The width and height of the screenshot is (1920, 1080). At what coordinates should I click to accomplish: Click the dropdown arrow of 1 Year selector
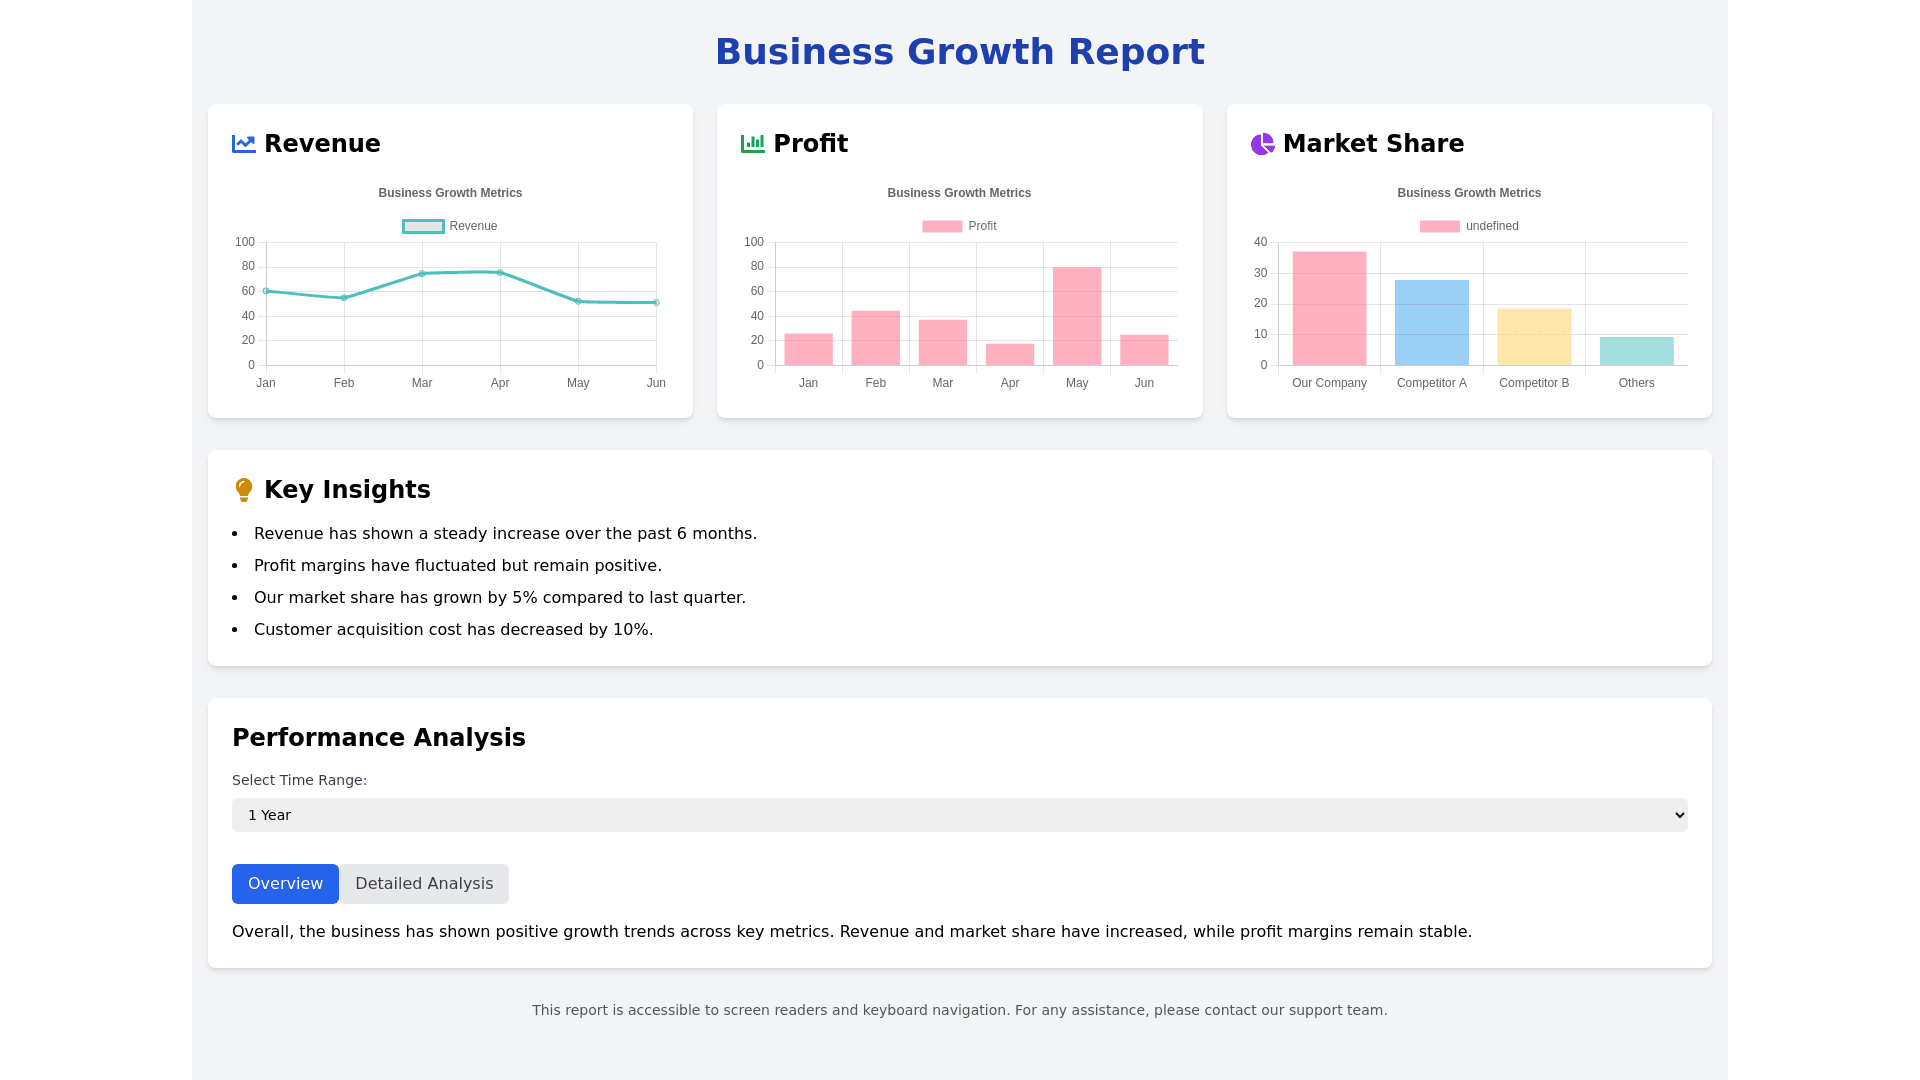[x=1679, y=815]
